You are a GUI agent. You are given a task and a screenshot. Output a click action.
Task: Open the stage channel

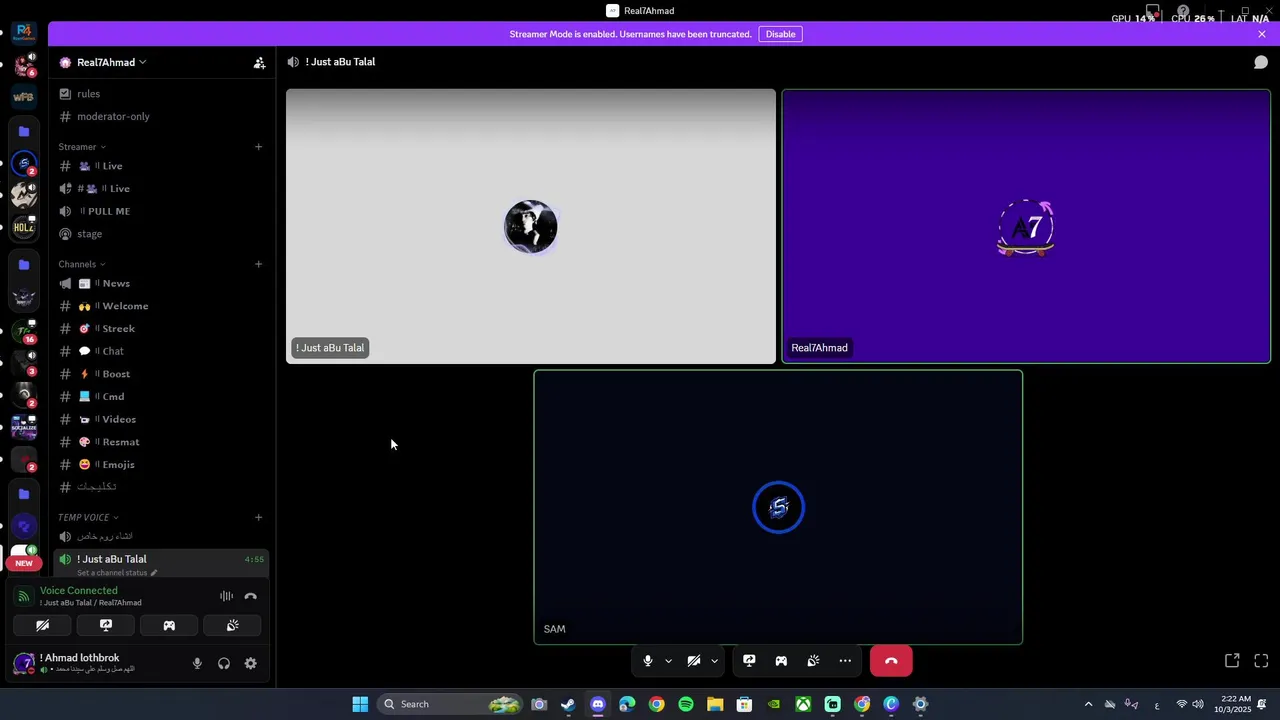(161, 234)
